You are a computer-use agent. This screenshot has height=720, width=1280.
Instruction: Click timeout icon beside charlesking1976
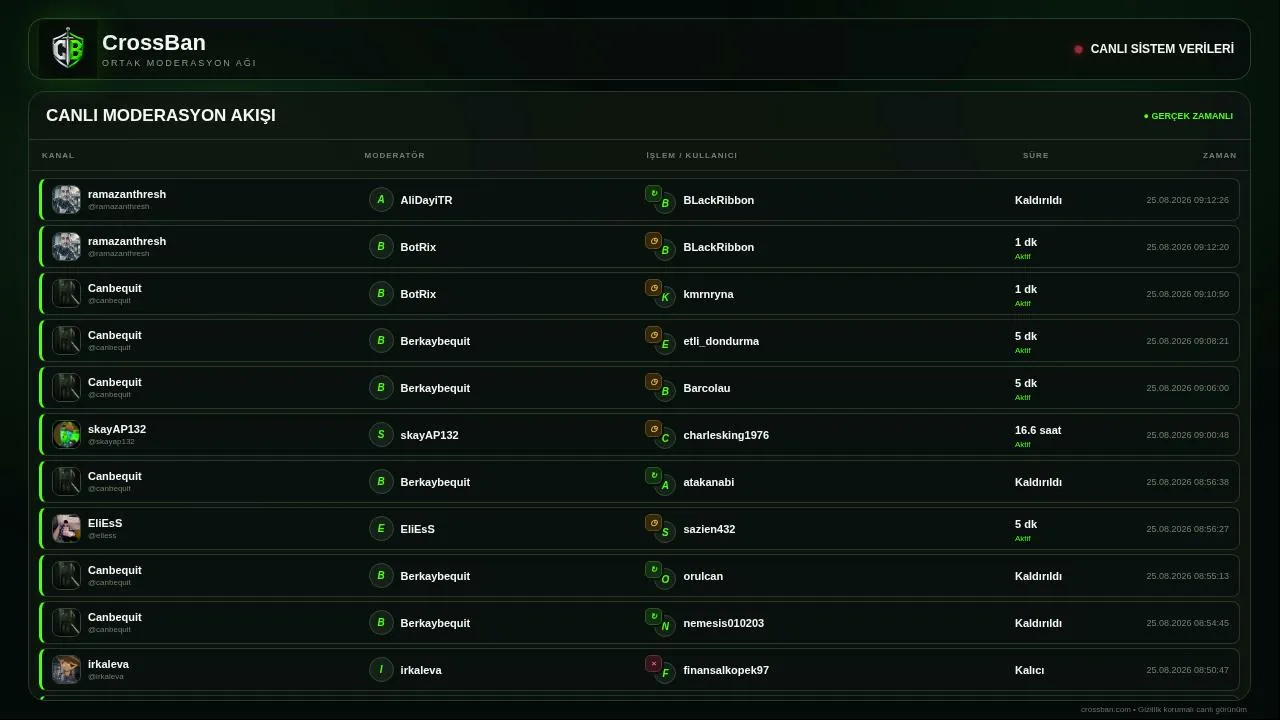[653, 428]
